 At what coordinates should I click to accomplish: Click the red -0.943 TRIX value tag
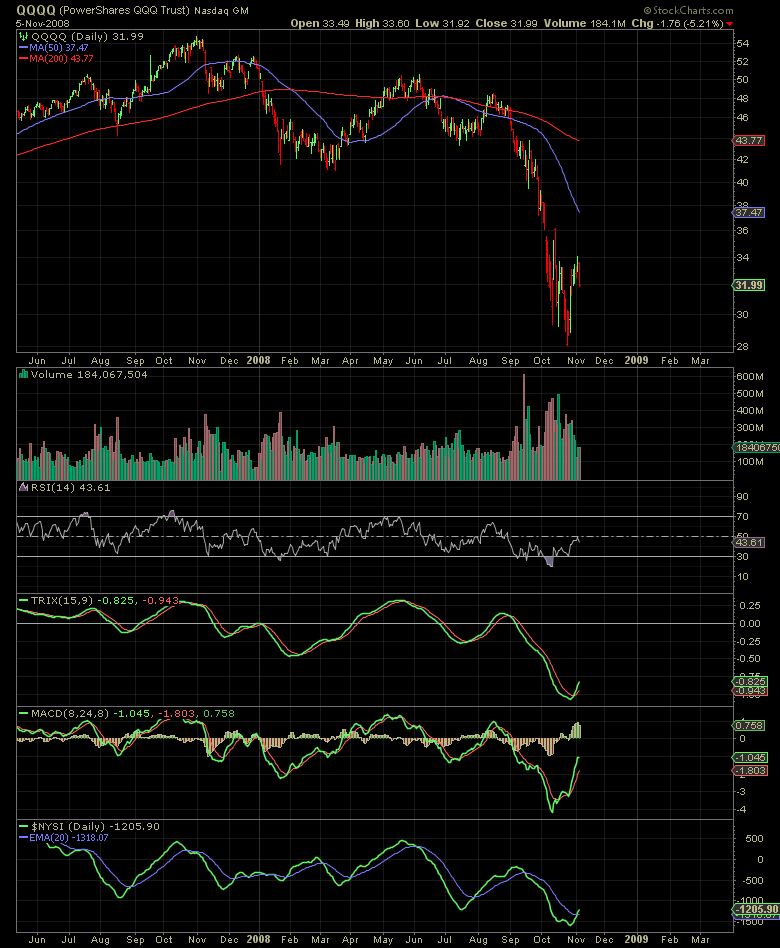(x=750, y=691)
